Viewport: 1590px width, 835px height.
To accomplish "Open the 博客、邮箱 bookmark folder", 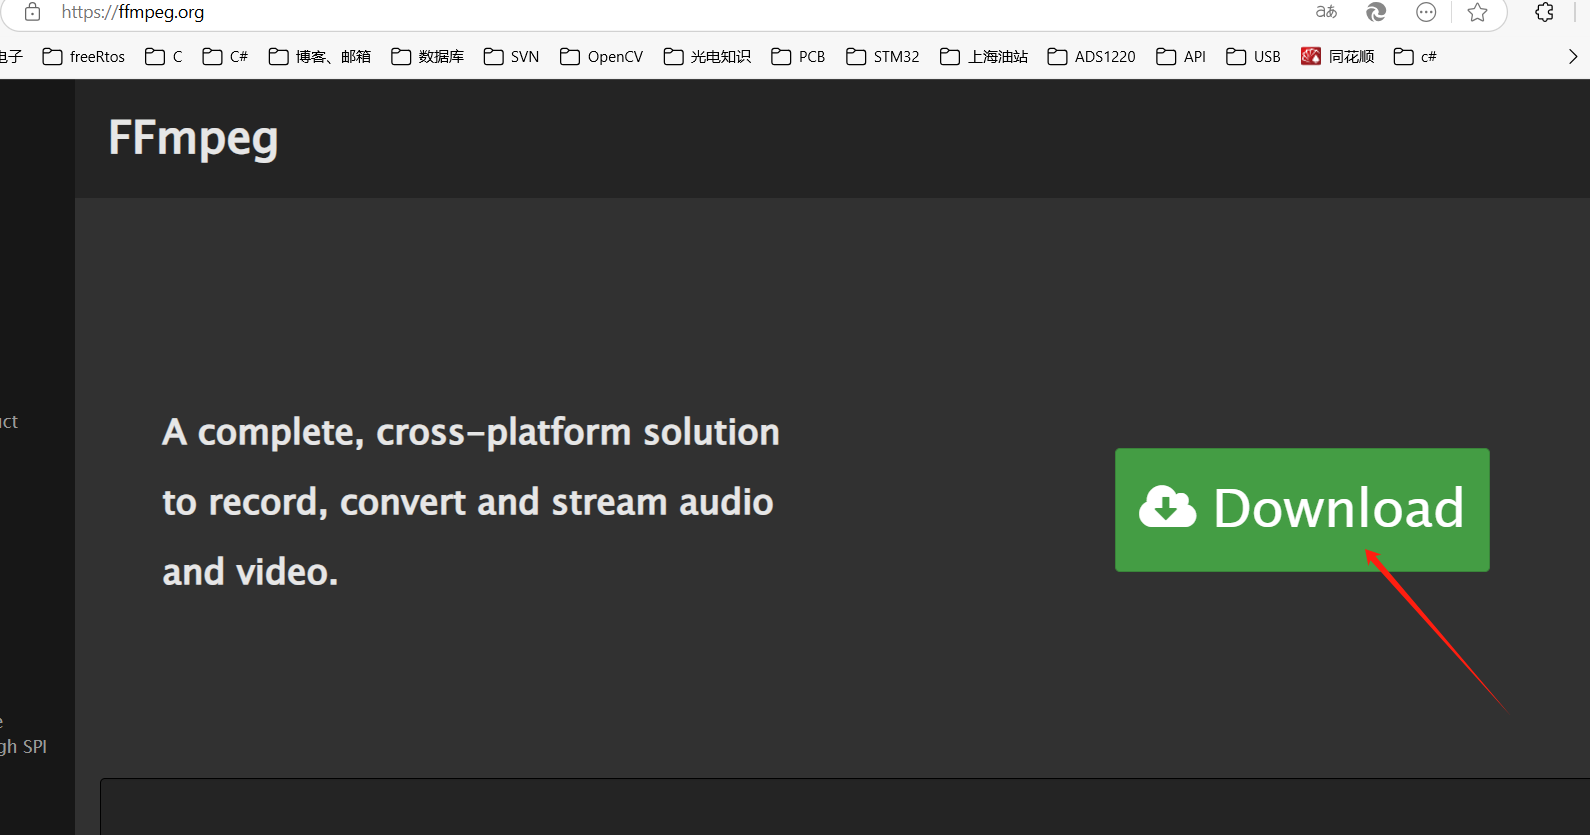I will pyautogui.click(x=320, y=57).
